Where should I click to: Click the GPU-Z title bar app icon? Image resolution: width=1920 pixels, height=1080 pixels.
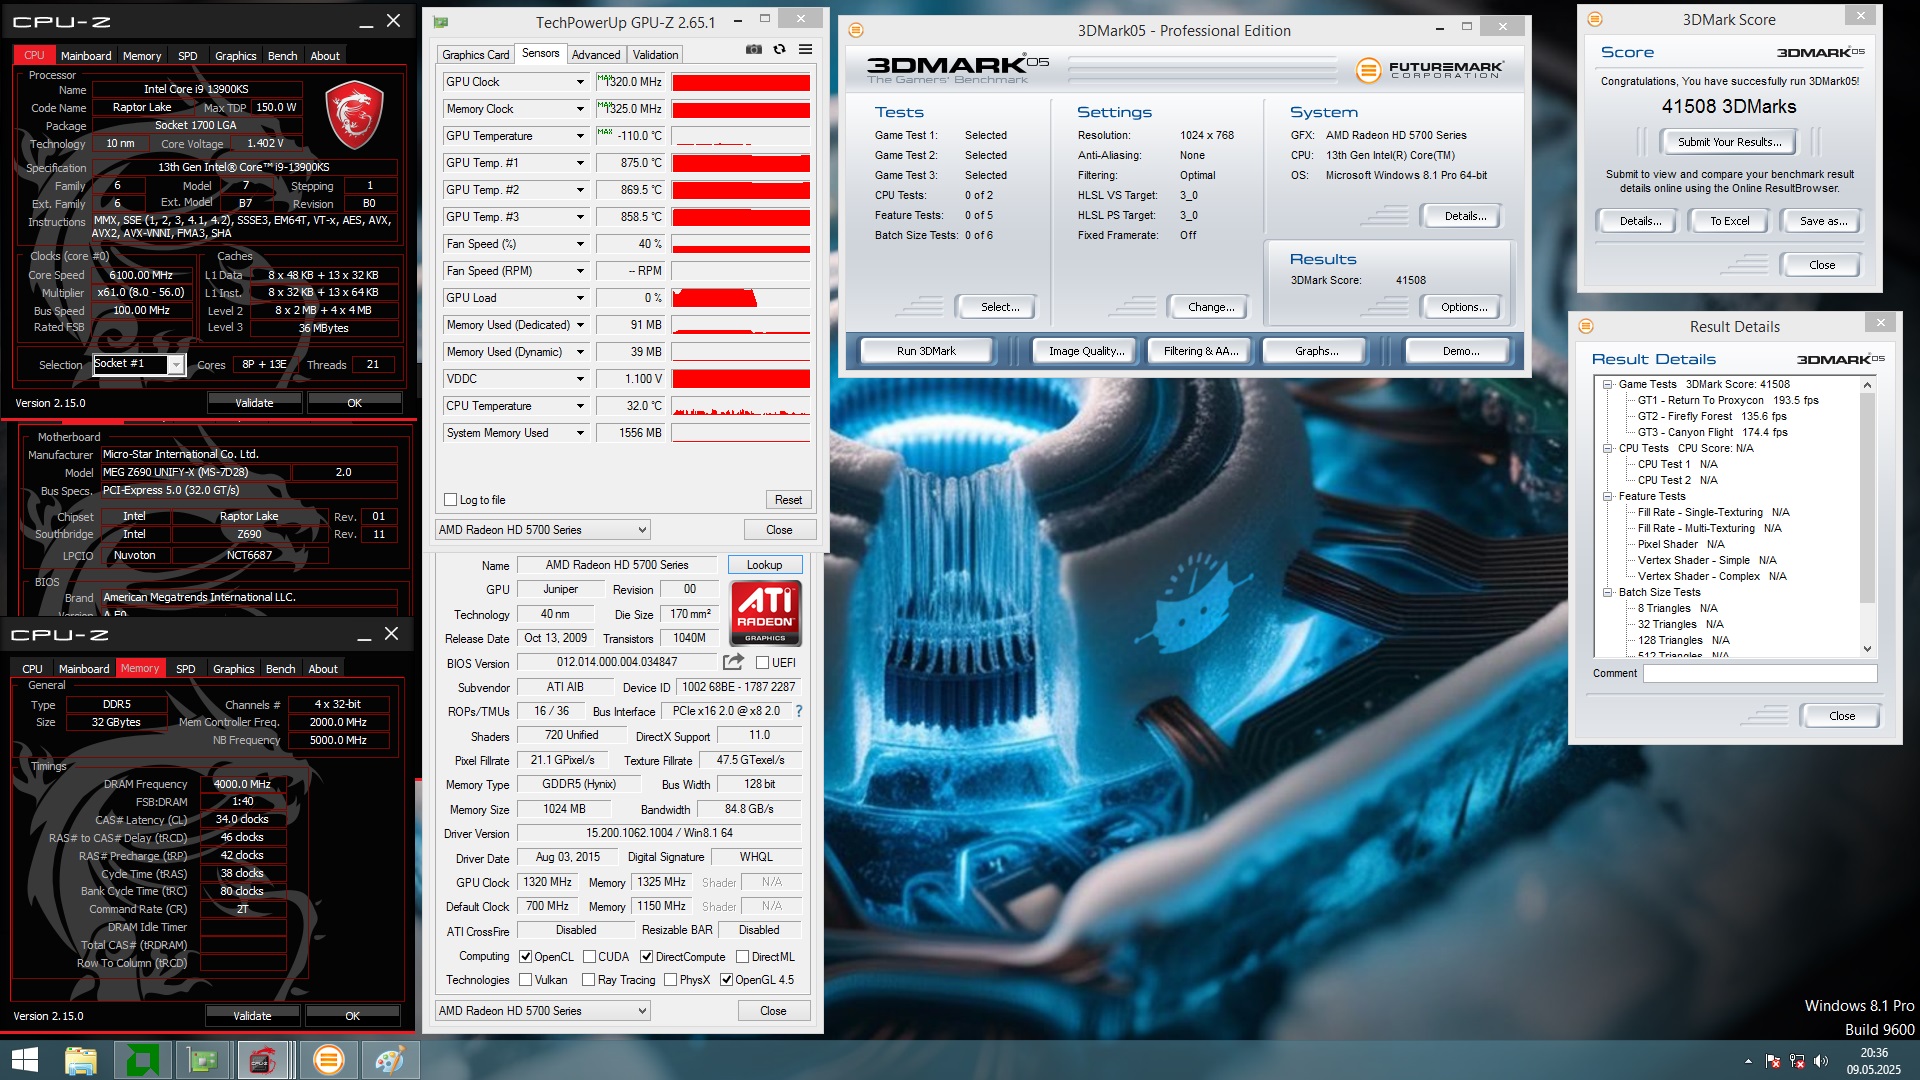click(441, 22)
